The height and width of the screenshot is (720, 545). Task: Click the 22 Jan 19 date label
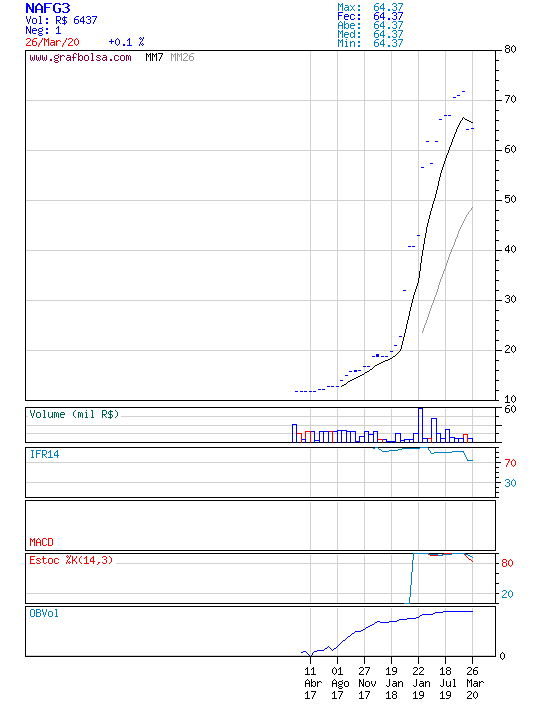point(419,683)
